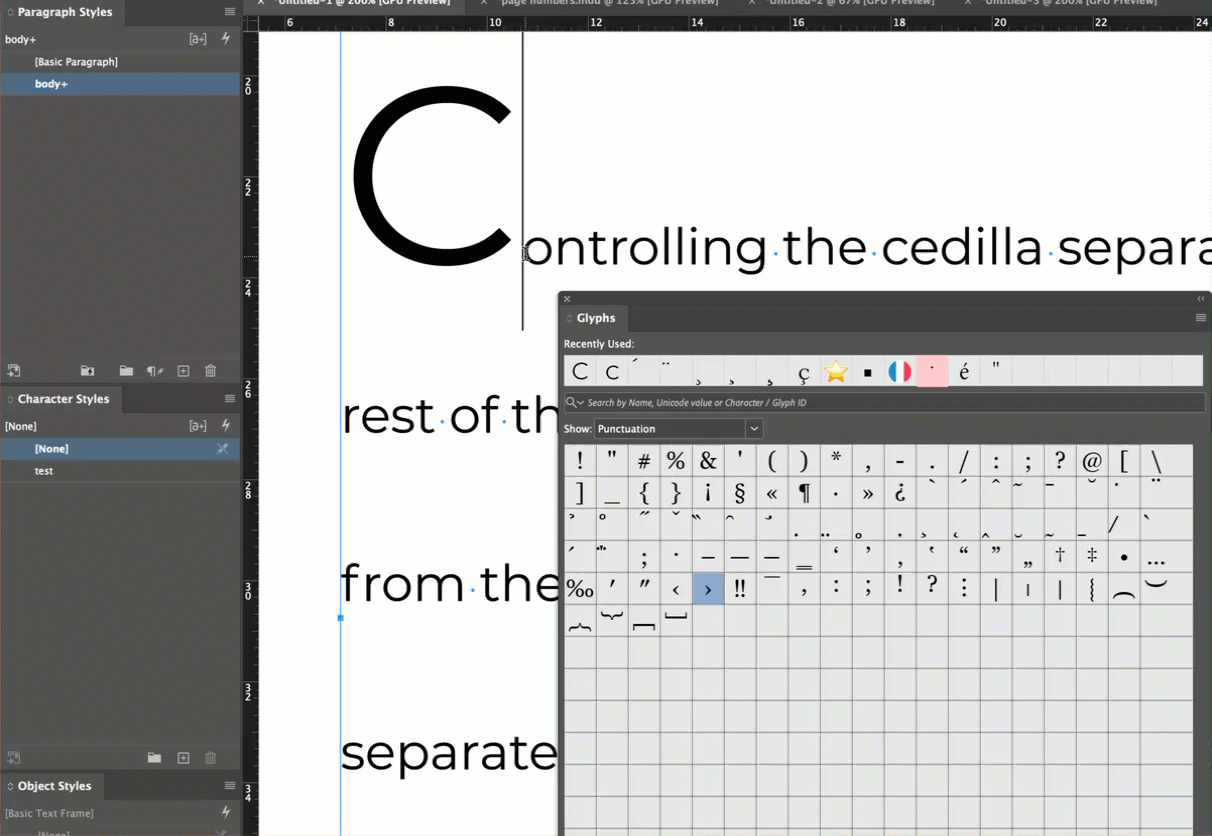Open the Paragraph Styles panel menu
The width and height of the screenshot is (1212, 836).
tap(230, 12)
